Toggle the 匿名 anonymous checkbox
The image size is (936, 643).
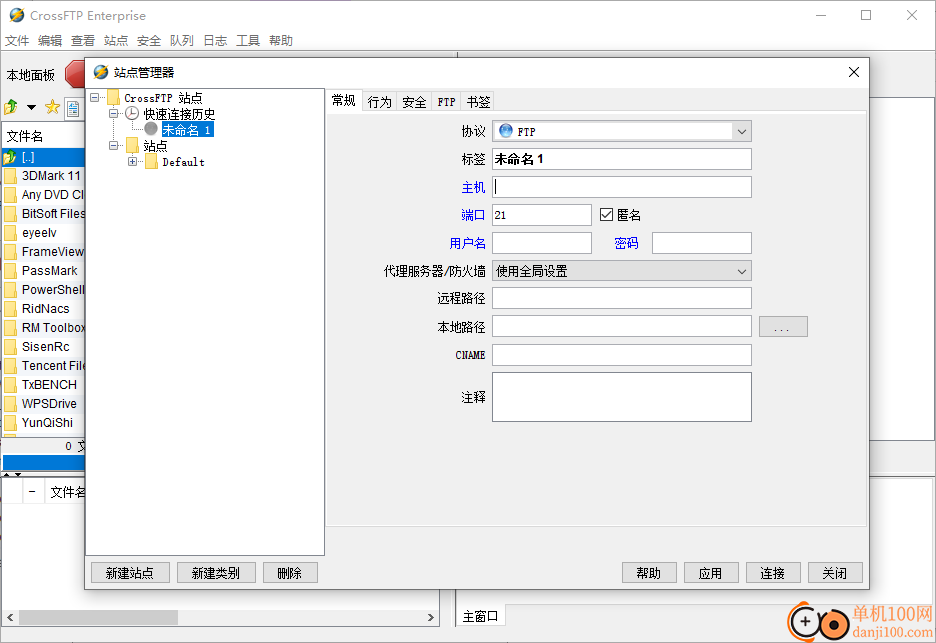pyautogui.click(x=606, y=214)
